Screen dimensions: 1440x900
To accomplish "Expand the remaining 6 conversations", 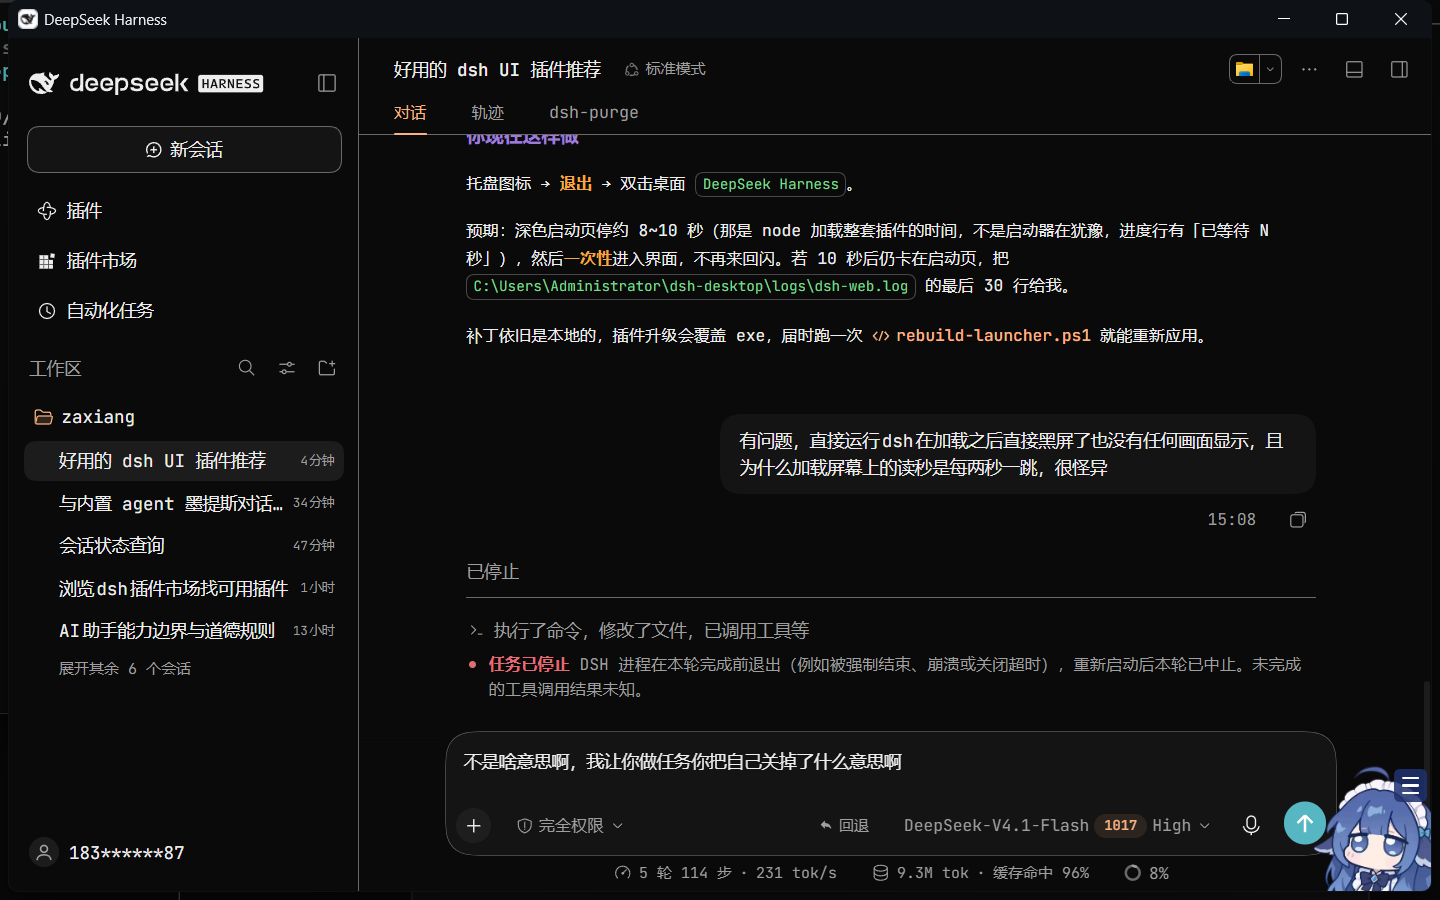I will click(x=125, y=669).
